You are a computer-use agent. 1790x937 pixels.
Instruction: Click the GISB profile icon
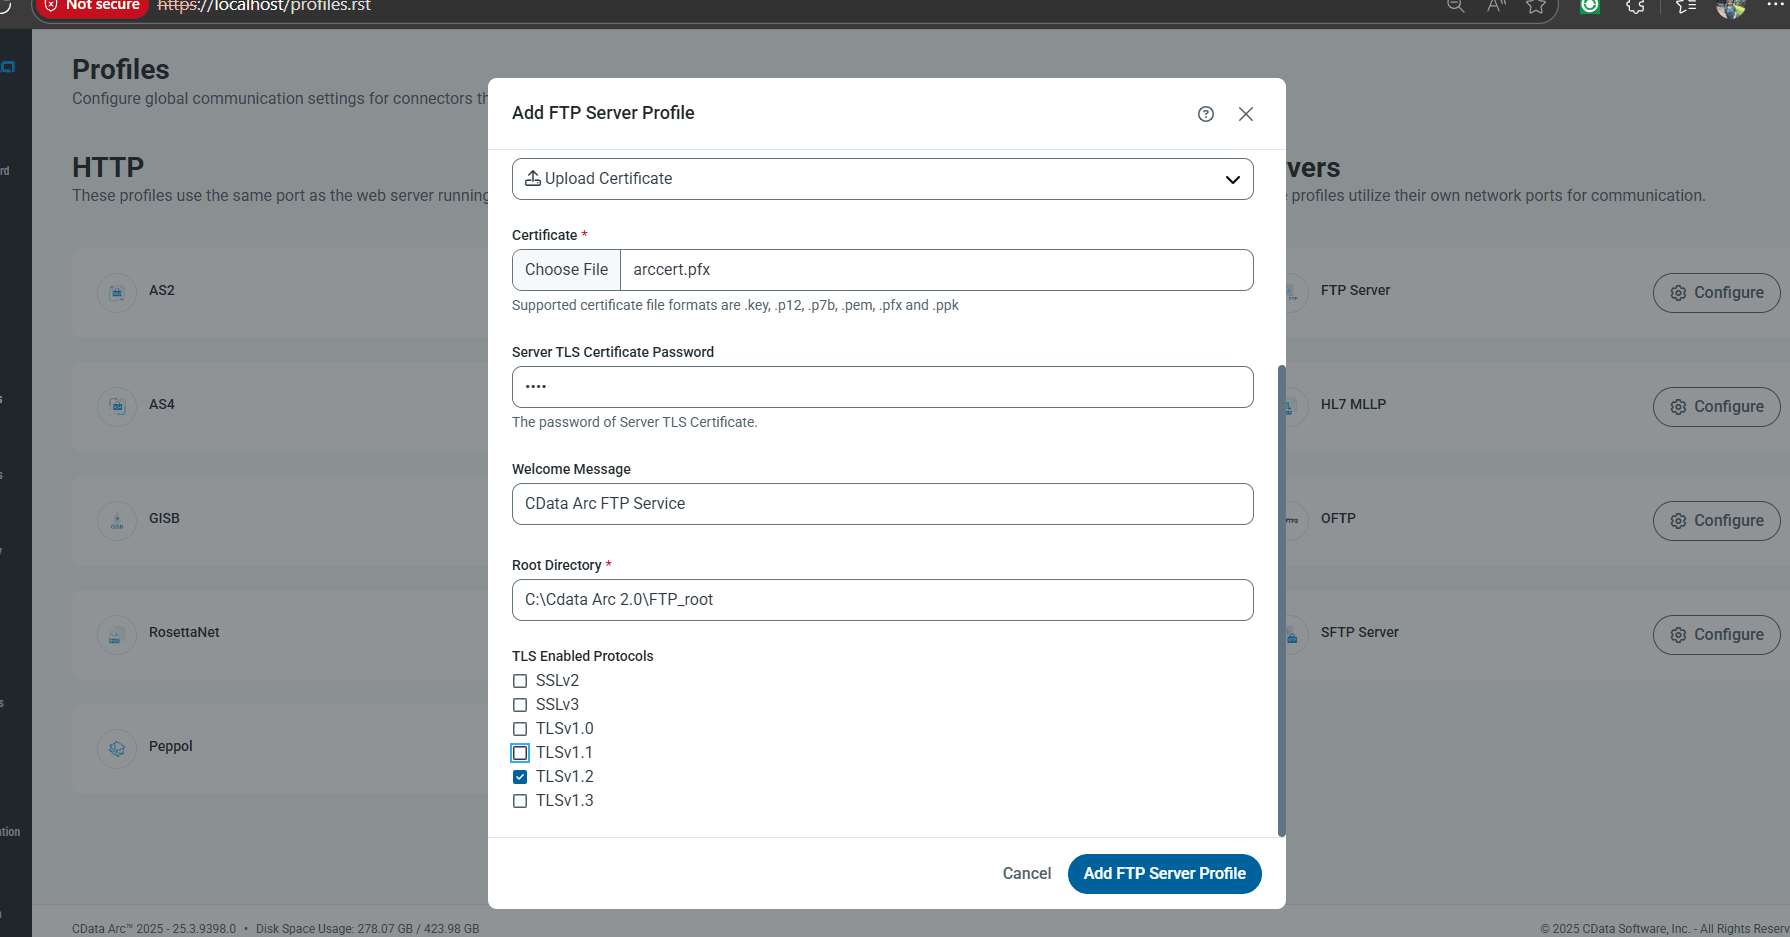pos(117,520)
